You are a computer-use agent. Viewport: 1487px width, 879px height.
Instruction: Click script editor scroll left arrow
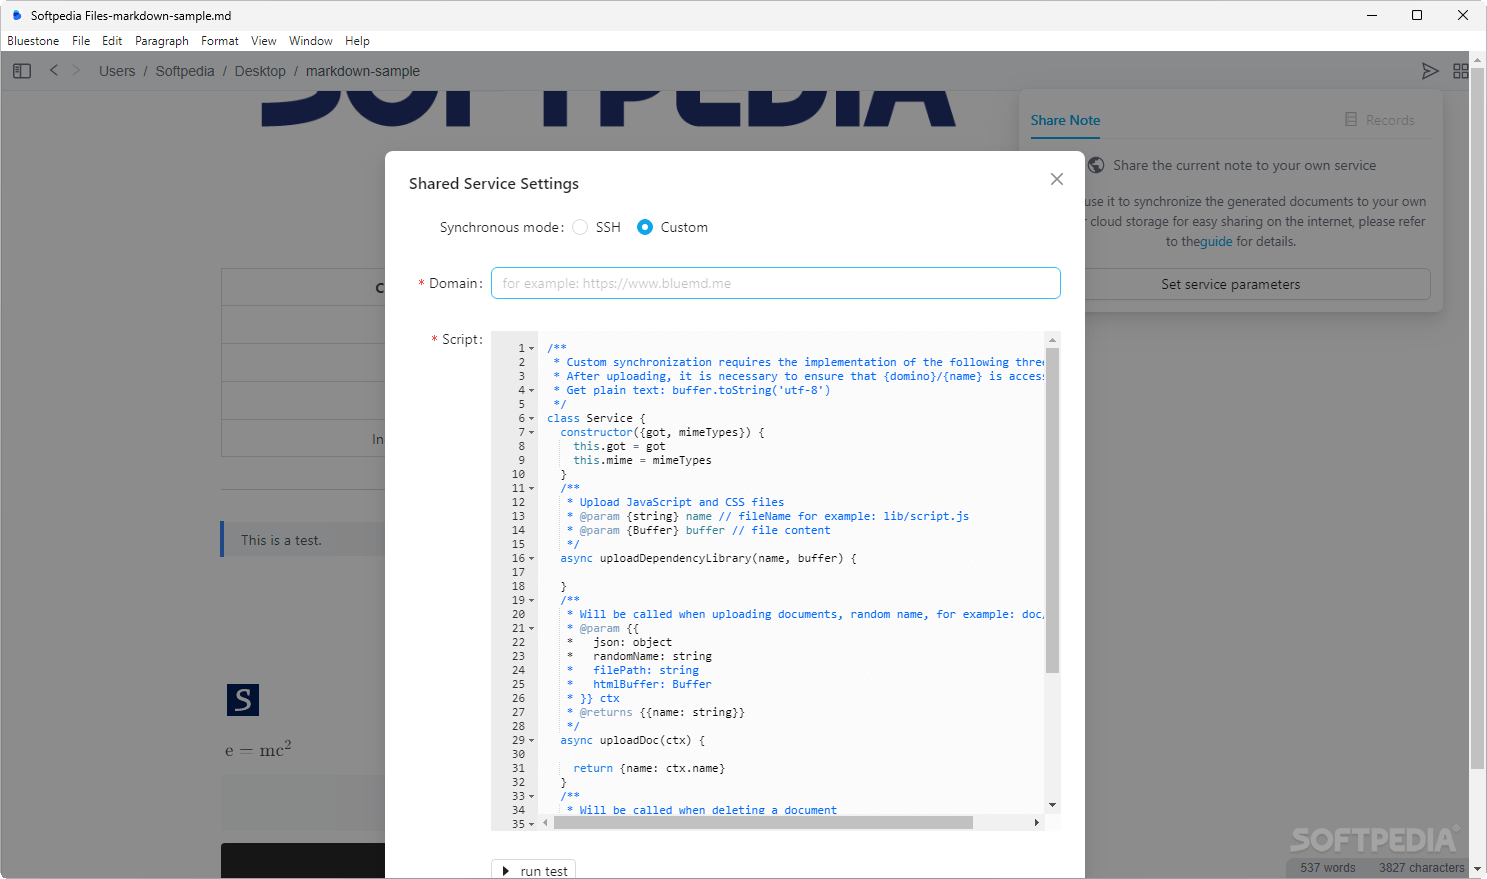click(x=545, y=822)
